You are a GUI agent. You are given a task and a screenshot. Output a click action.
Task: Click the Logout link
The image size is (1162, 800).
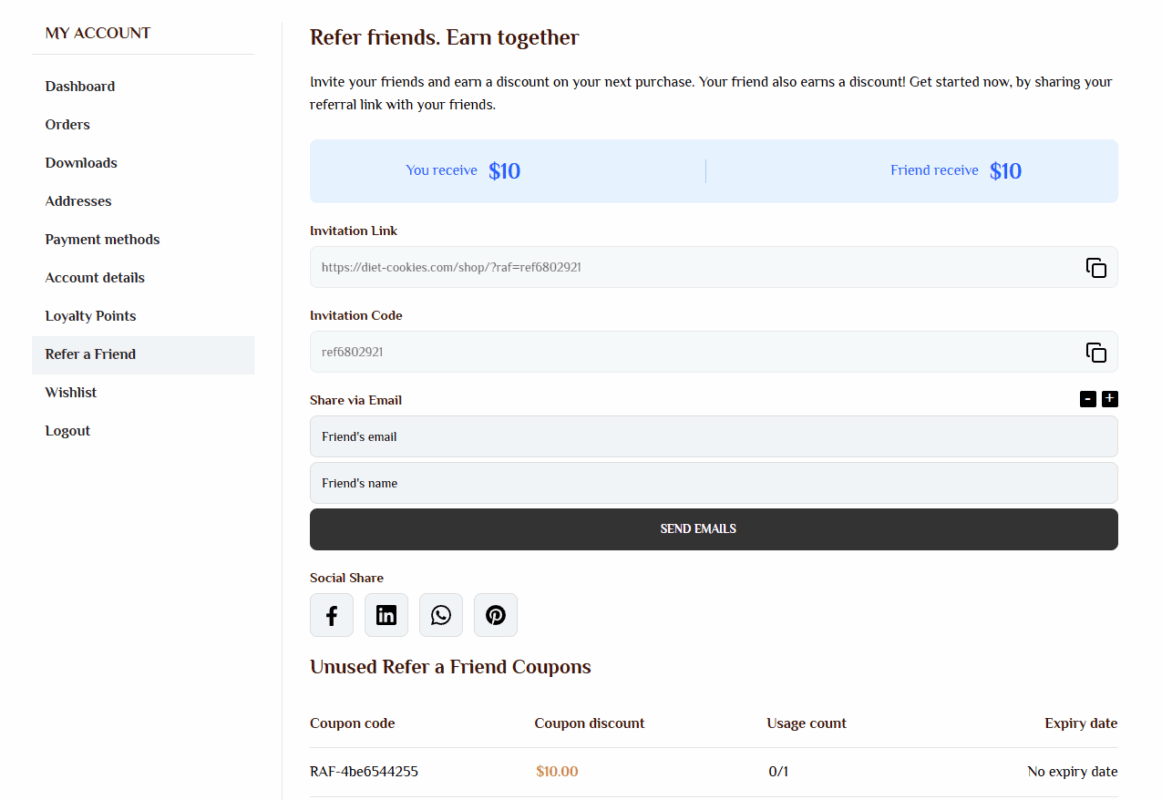[68, 431]
